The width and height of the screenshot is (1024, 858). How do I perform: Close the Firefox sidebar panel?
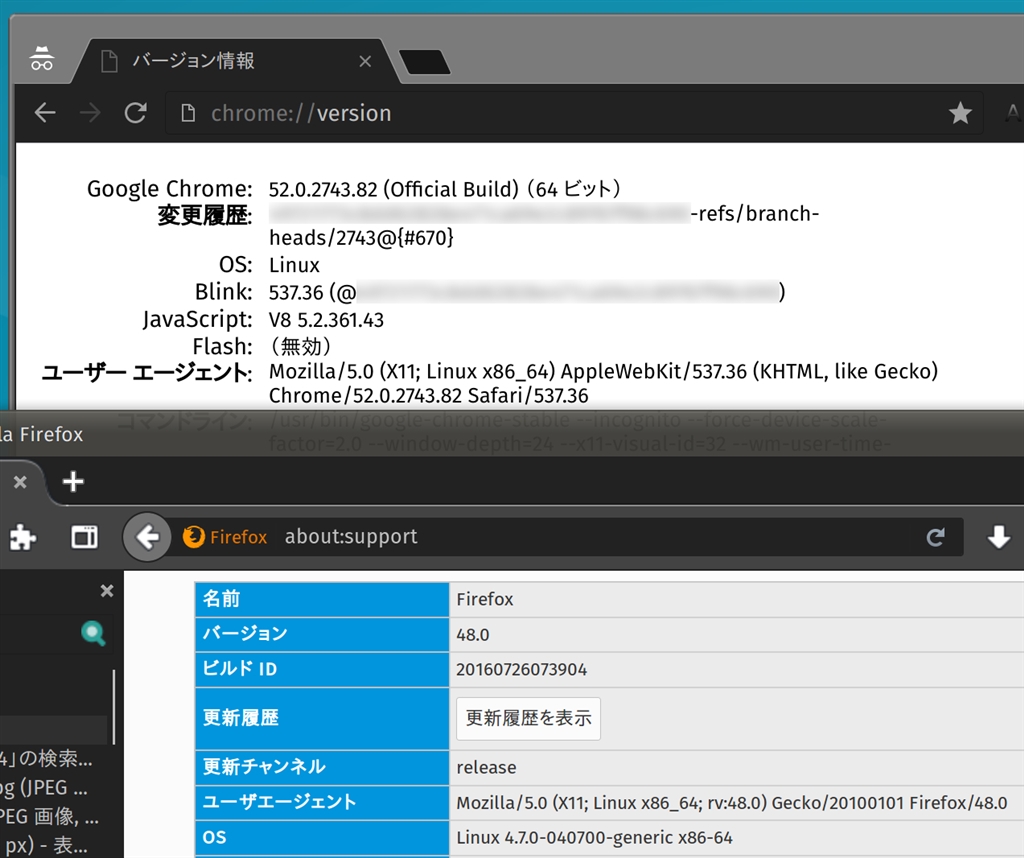(107, 591)
